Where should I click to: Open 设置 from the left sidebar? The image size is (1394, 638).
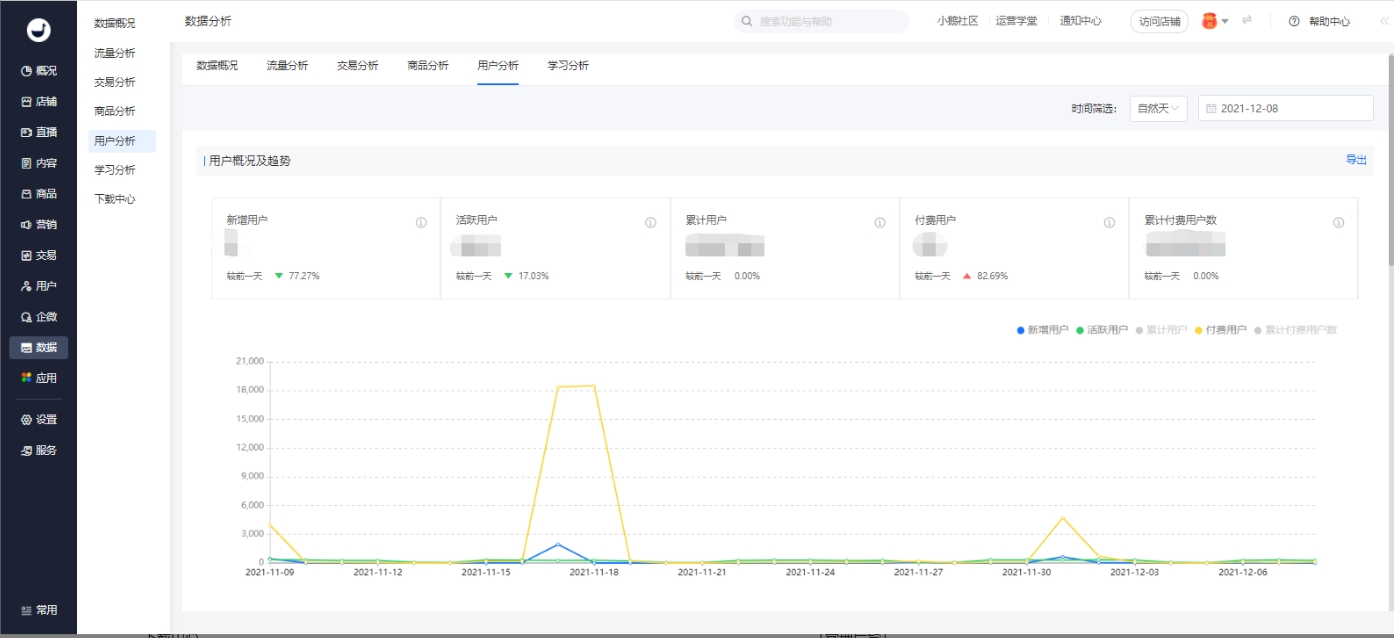tap(39, 419)
